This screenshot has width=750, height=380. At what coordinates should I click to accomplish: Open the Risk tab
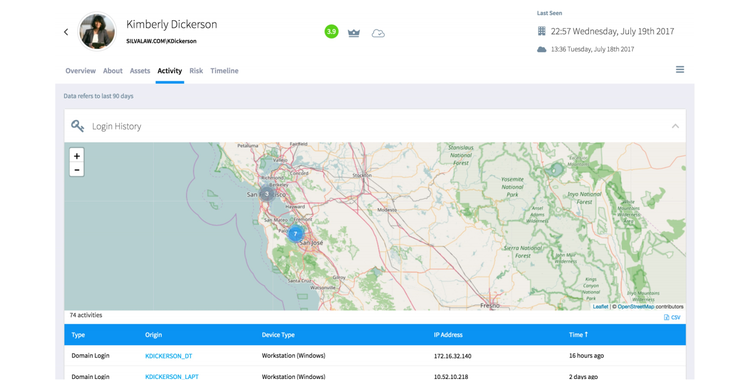pyautogui.click(x=196, y=71)
